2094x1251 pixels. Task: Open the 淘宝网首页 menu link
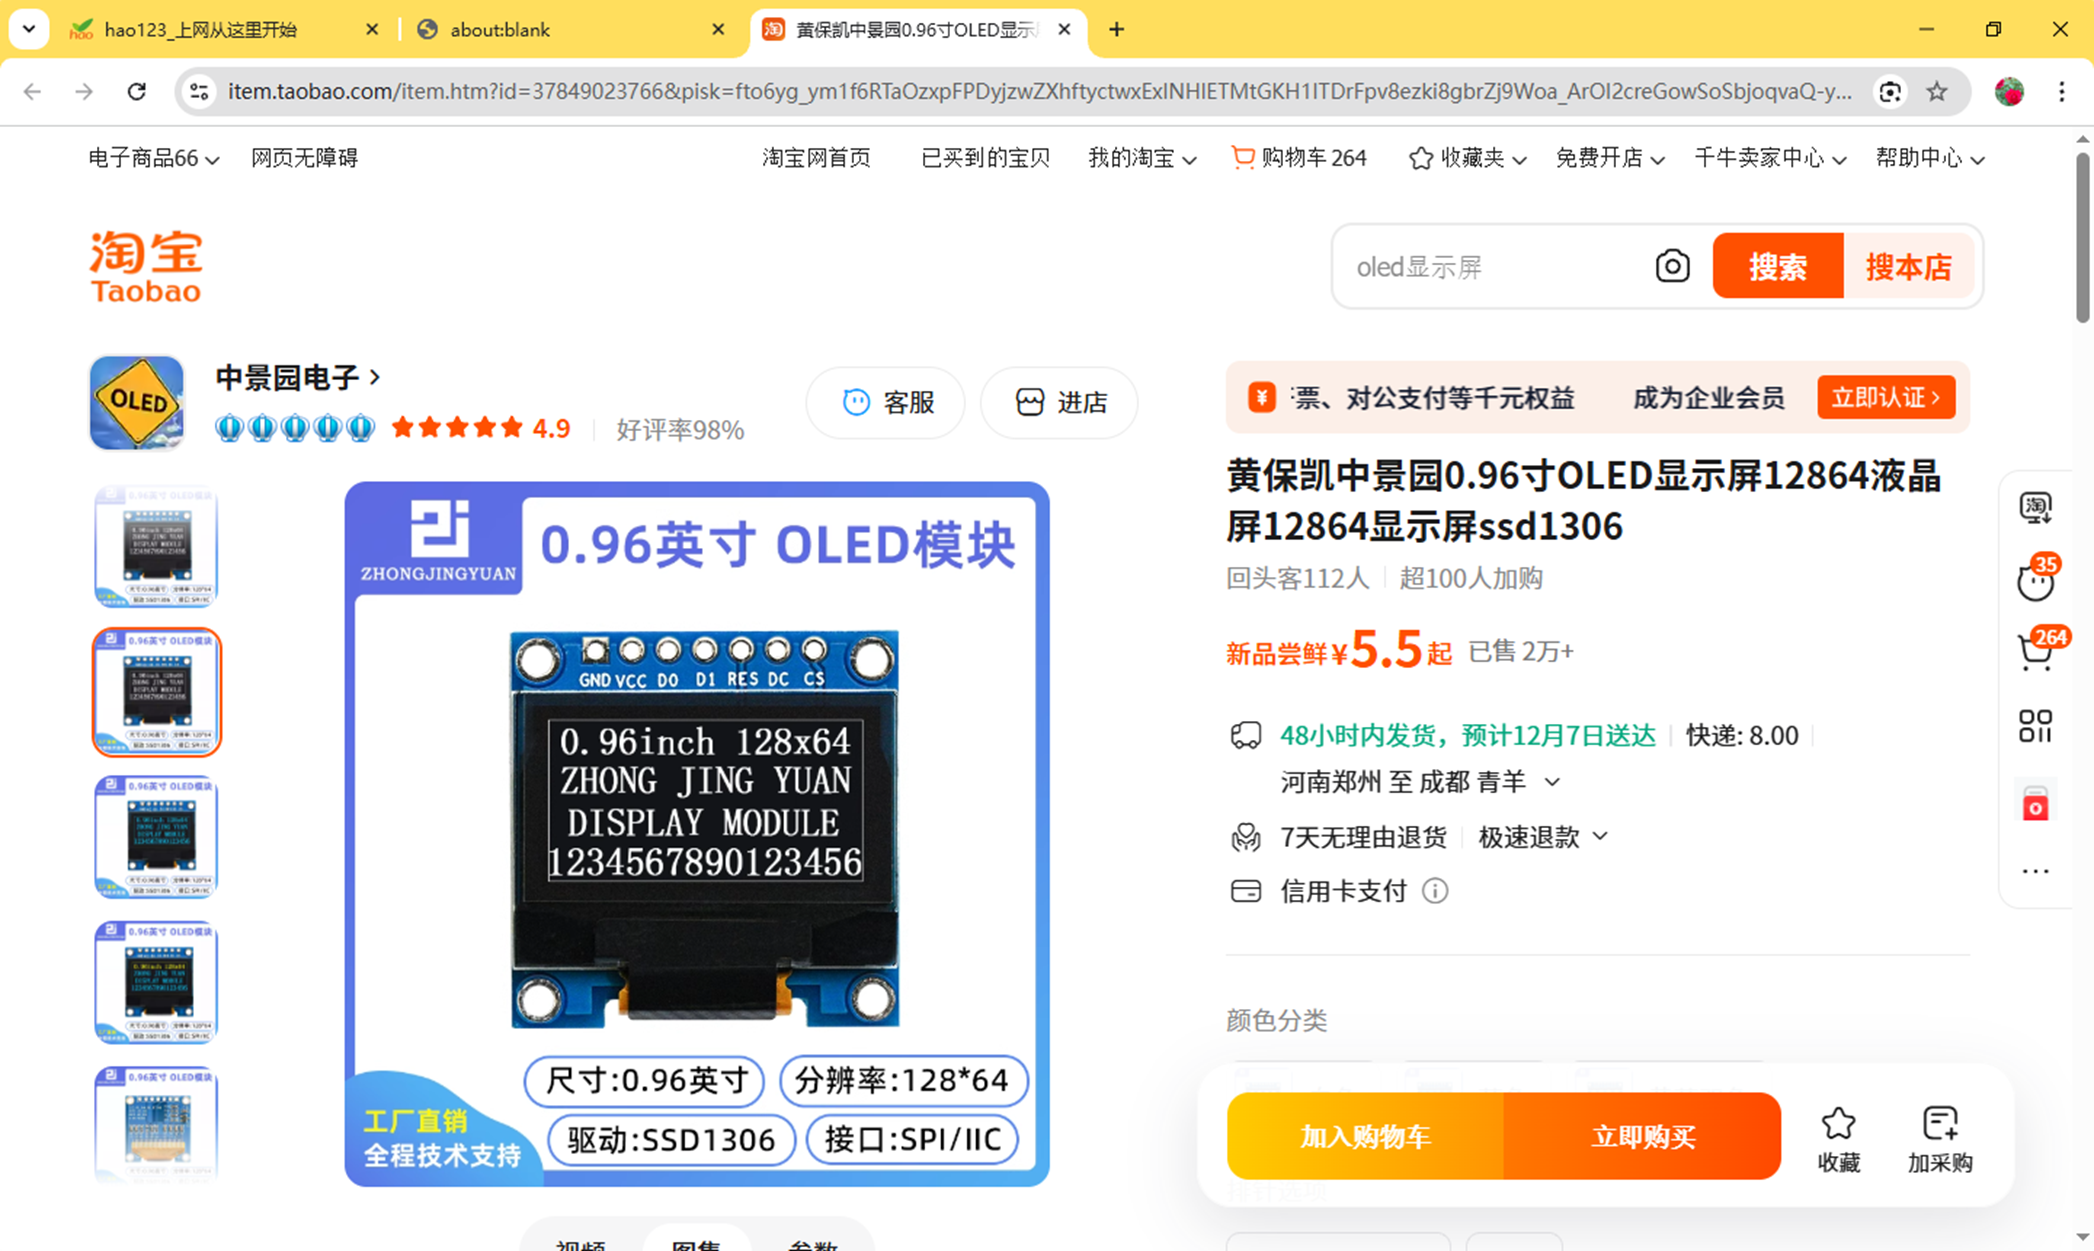click(x=816, y=158)
